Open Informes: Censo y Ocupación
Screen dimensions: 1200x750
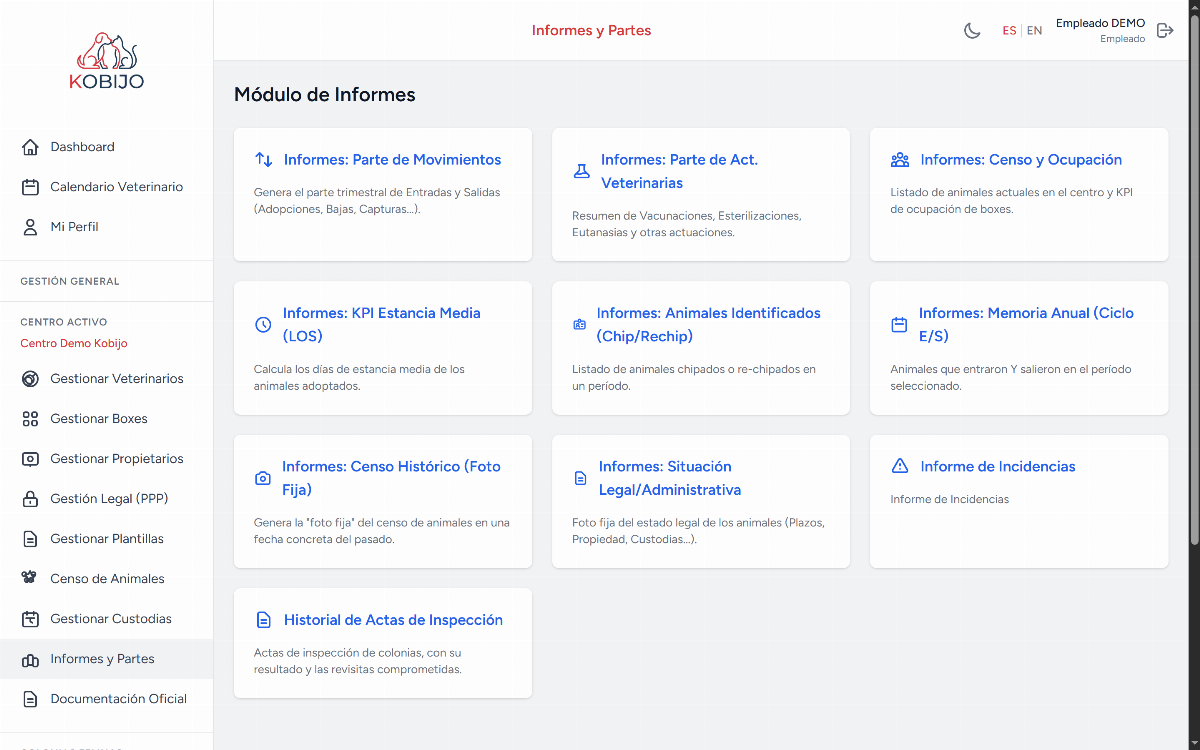coord(1021,160)
